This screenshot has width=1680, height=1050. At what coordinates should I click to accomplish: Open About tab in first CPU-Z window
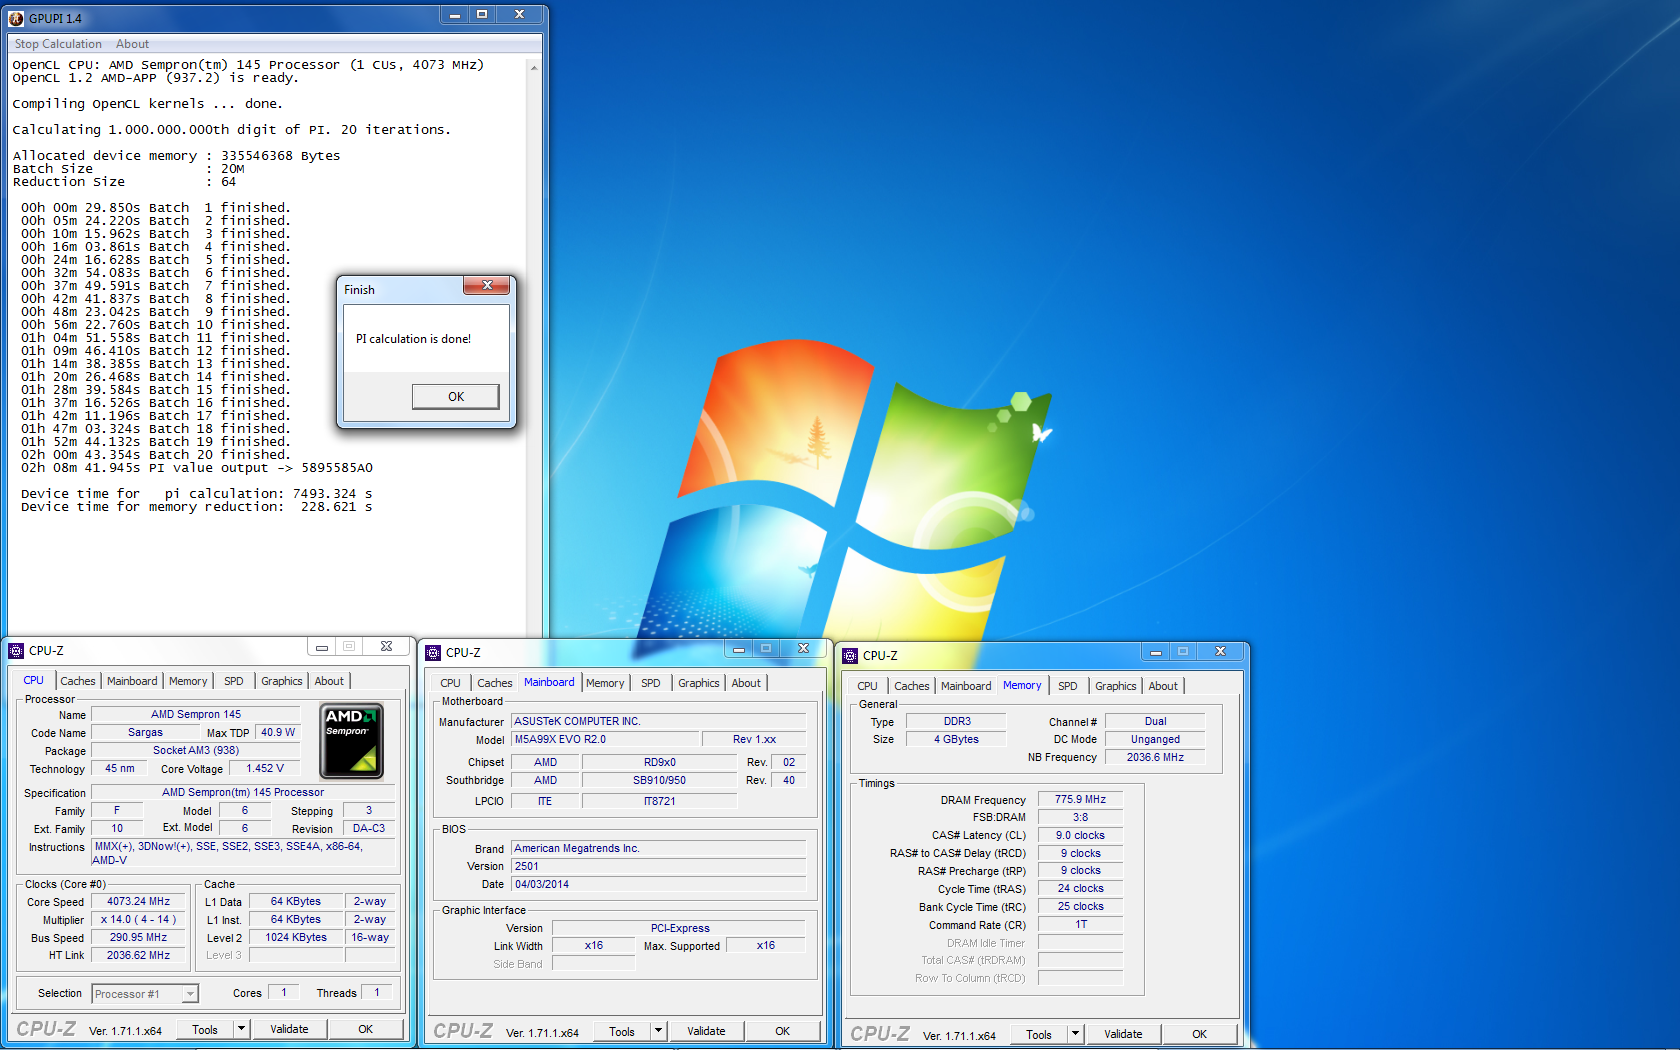[x=329, y=681]
